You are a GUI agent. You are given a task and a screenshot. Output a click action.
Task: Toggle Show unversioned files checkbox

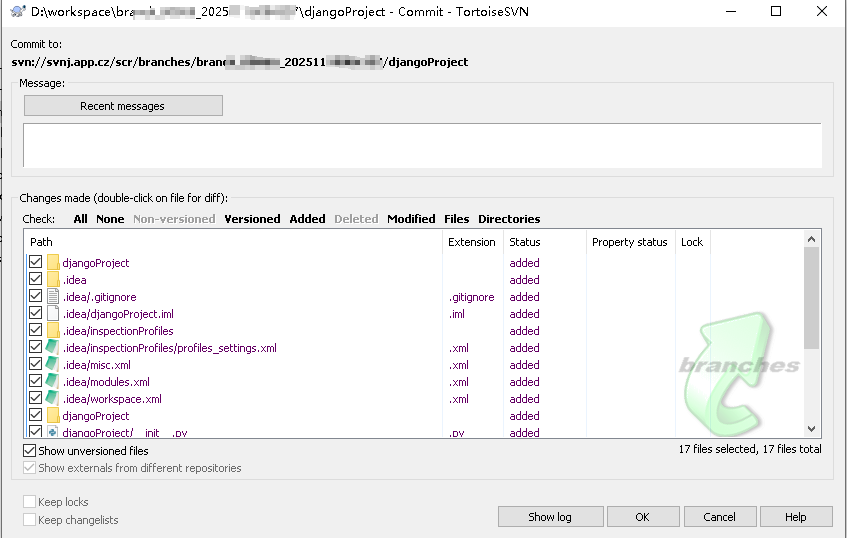[30, 450]
